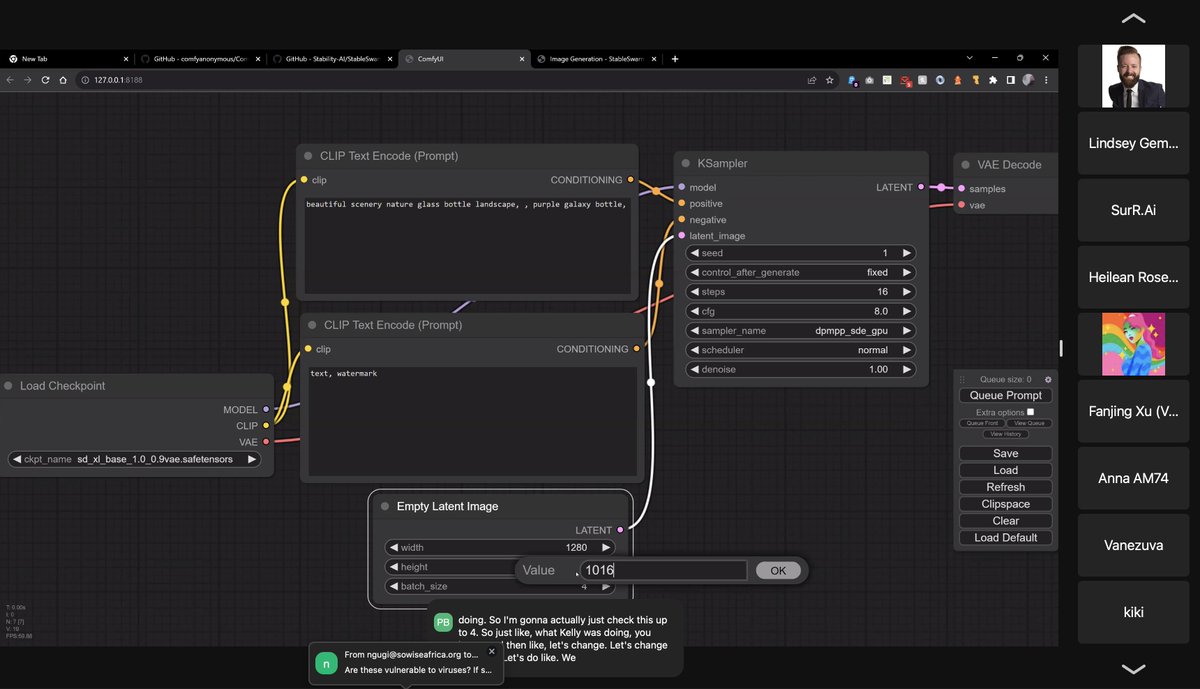Select the Lindsey Gem participant tile
Viewport: 1200px width, 689px height.
pos(1134,143)
